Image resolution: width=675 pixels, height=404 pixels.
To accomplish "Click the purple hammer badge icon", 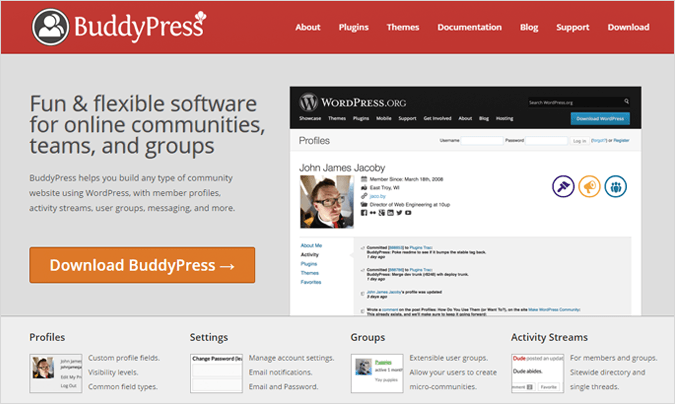I will click(563, 186).
